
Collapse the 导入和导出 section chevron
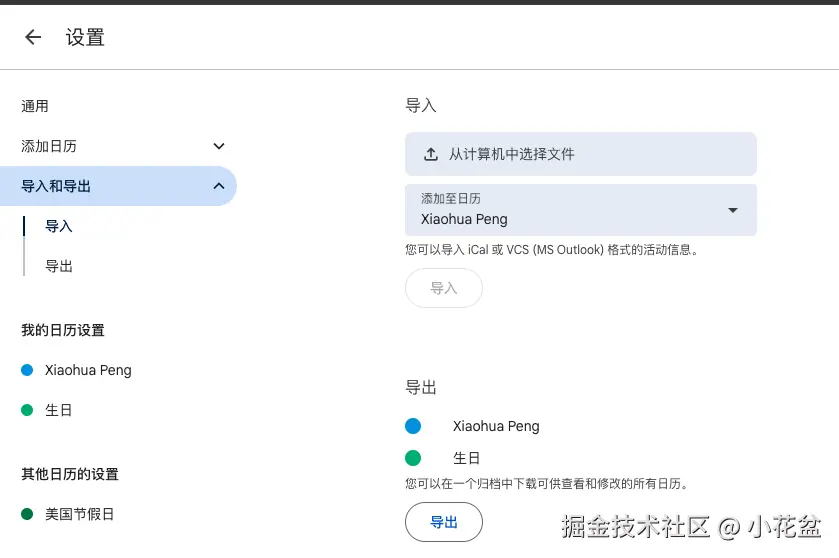[219, 186]
